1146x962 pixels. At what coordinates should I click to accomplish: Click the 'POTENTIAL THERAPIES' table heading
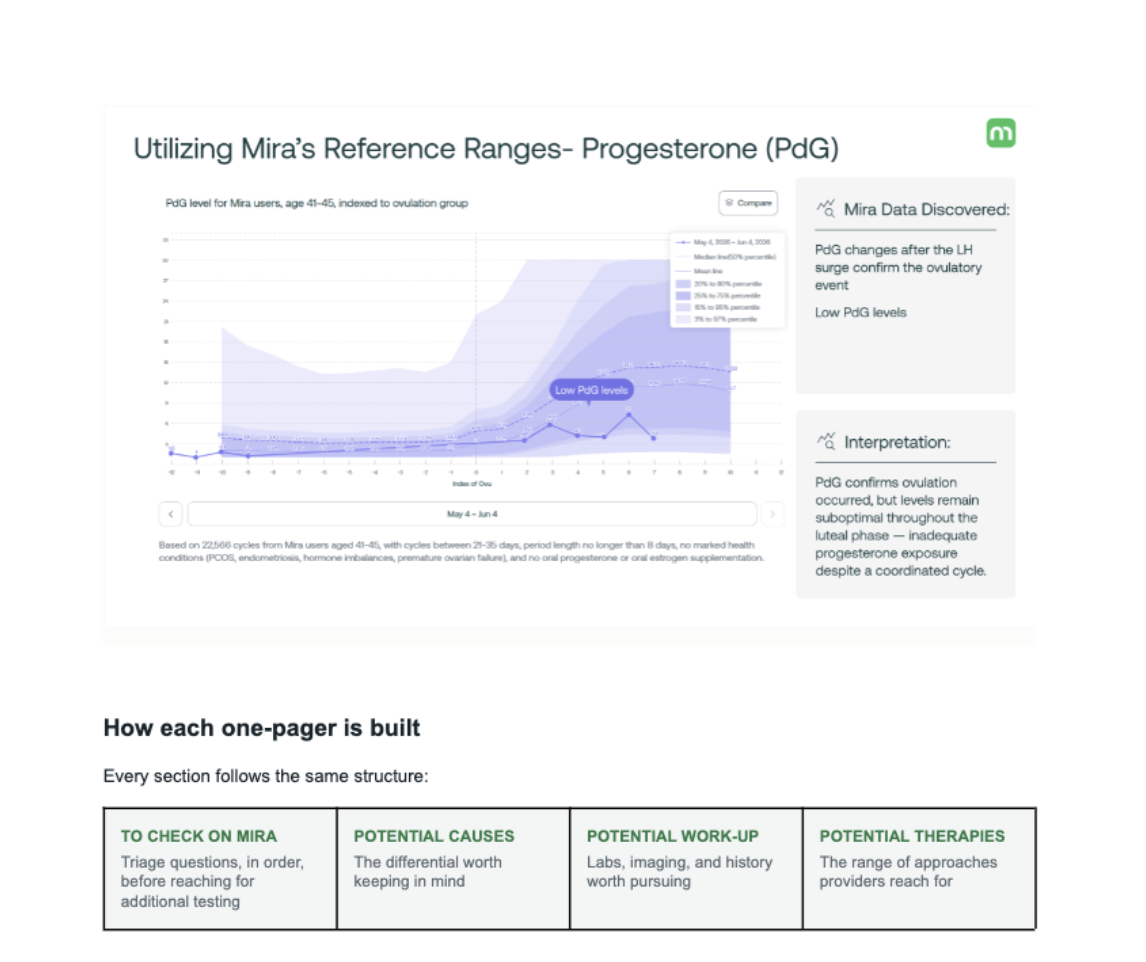tap(912, 836)
